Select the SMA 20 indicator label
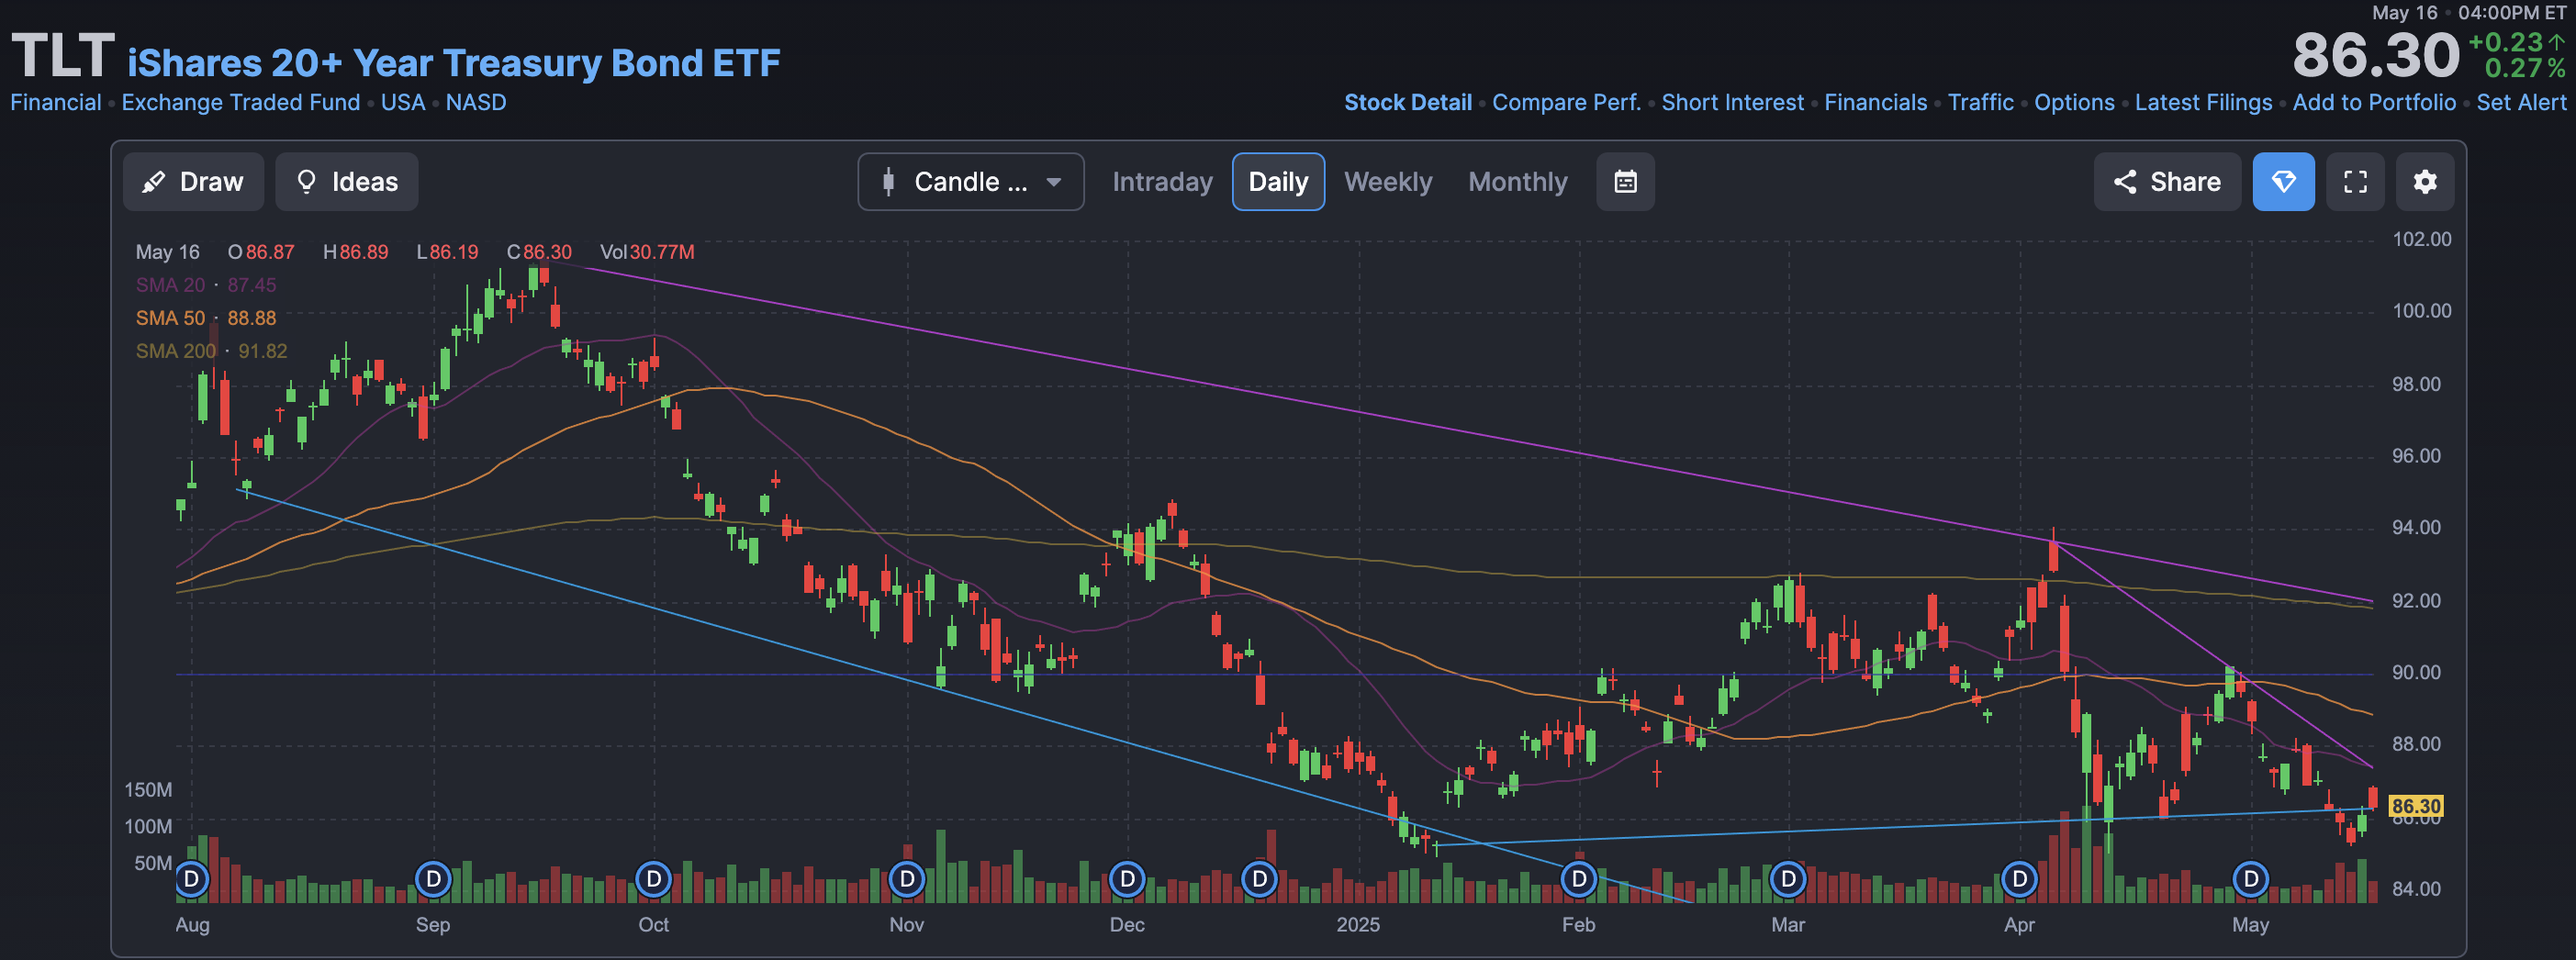 pos(170,285)
